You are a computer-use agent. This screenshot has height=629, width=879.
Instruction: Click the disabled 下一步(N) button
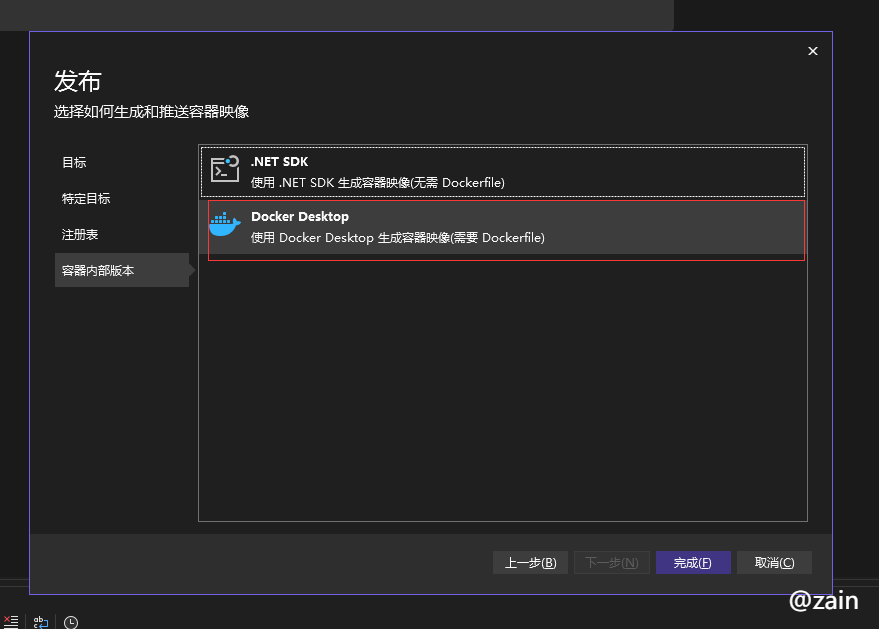point(612,562)
